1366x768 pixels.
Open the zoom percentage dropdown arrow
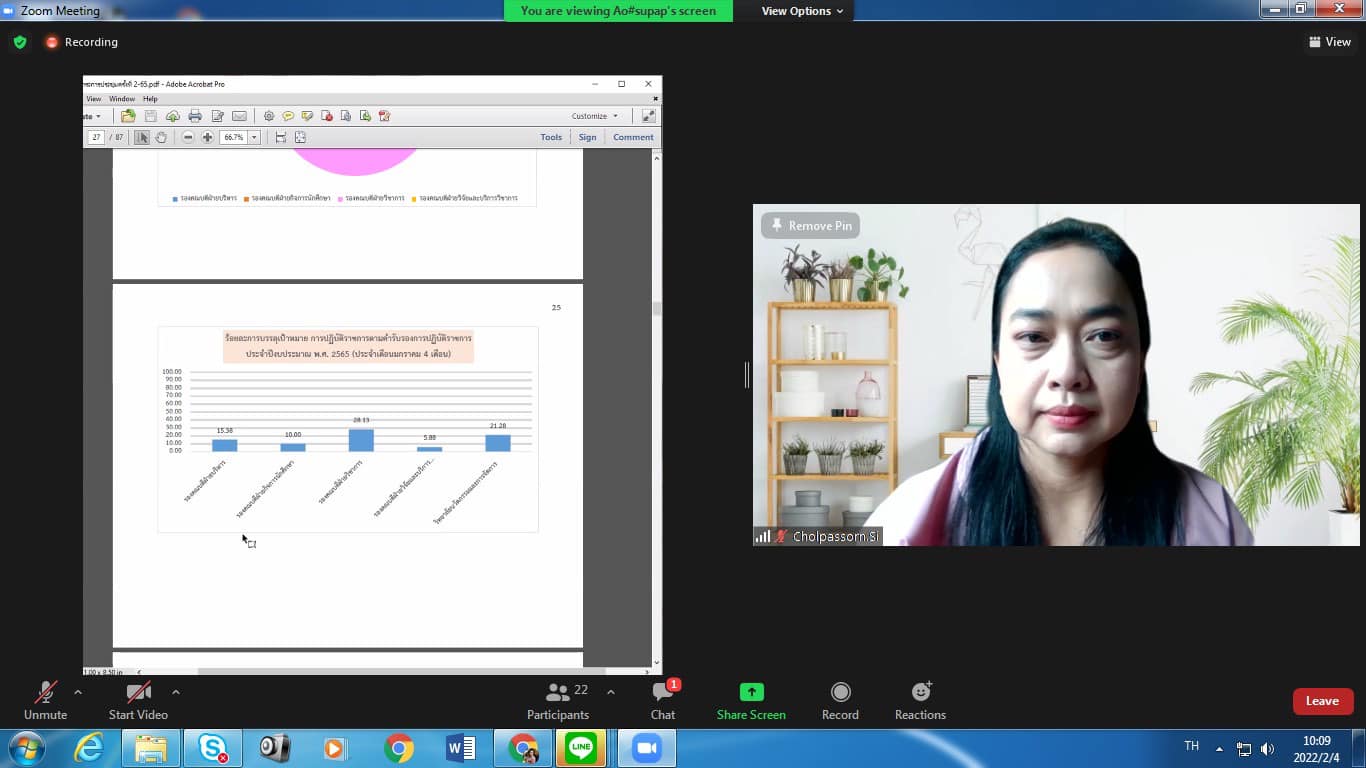pos(254,137)
